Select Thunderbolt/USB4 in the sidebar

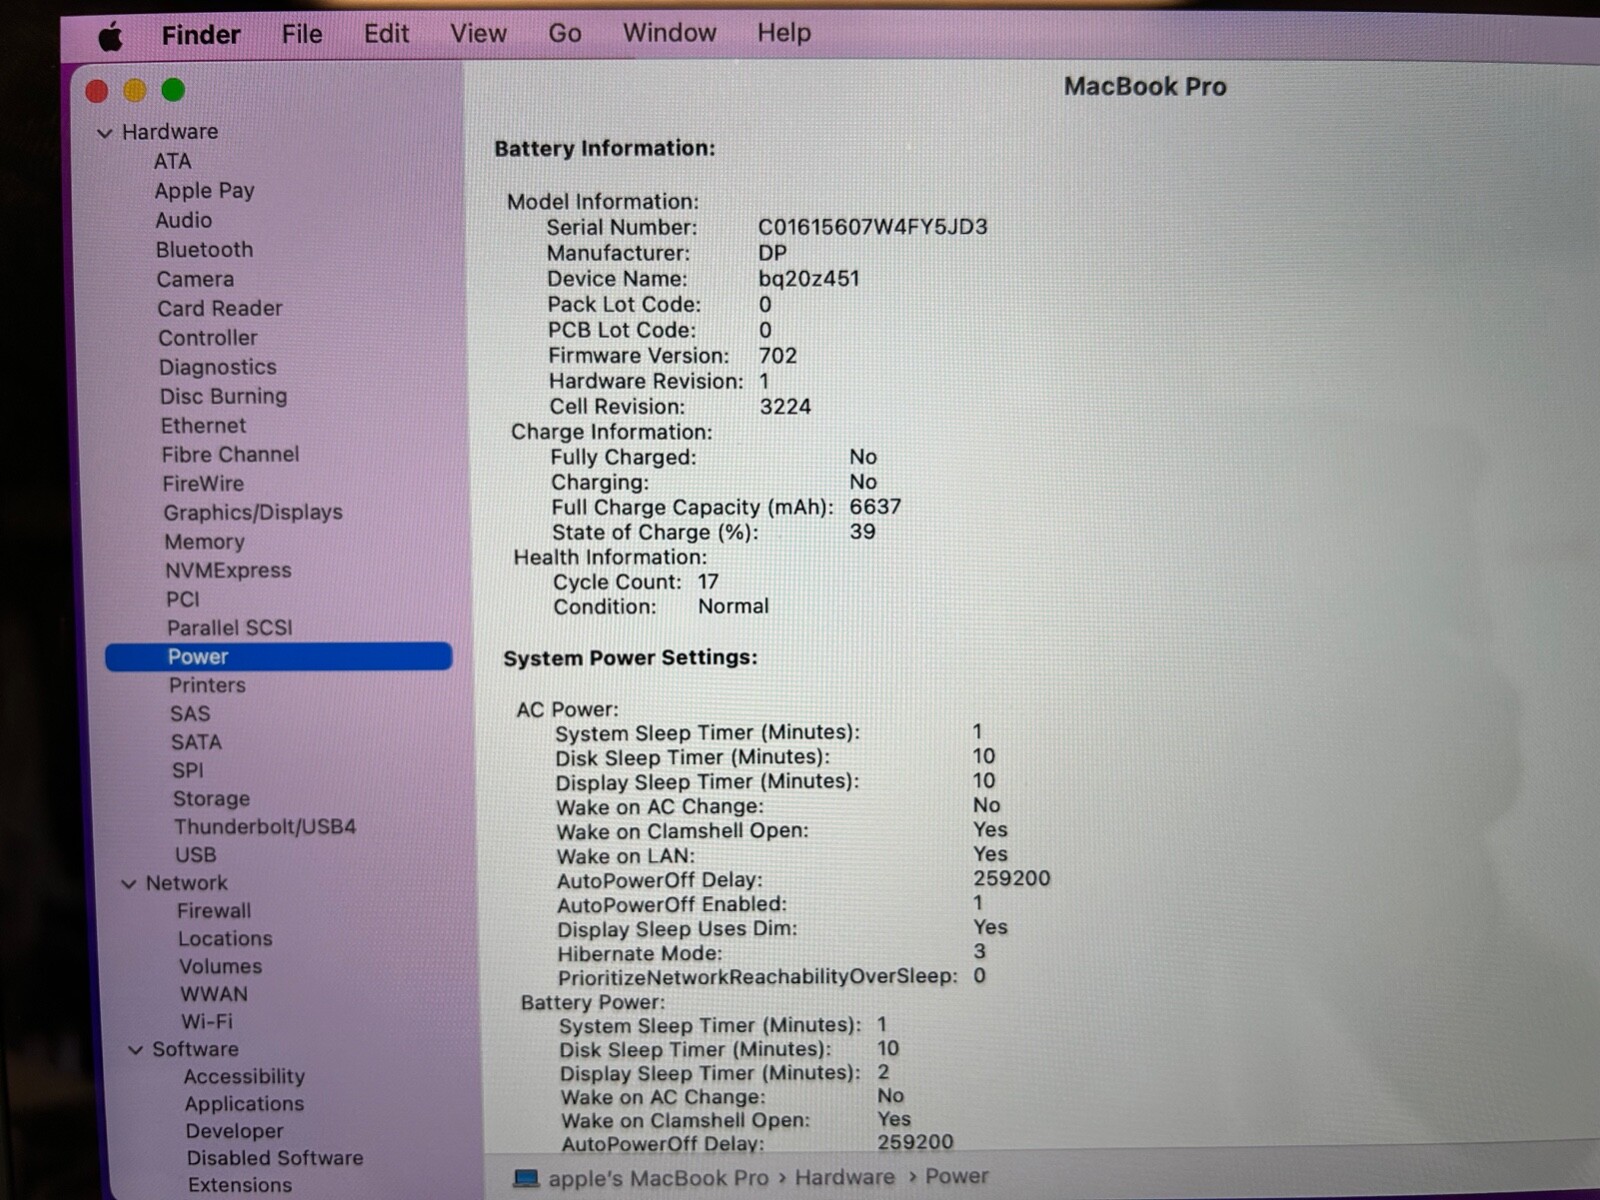(265, 826)
